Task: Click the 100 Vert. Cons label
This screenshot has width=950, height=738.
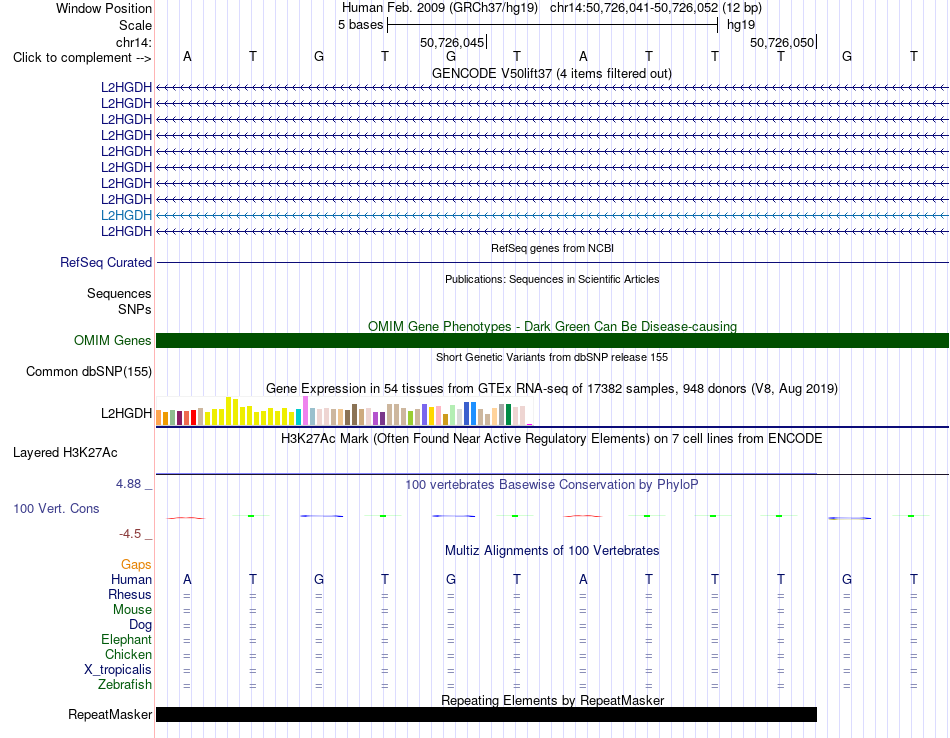Action: pos(56,508)
